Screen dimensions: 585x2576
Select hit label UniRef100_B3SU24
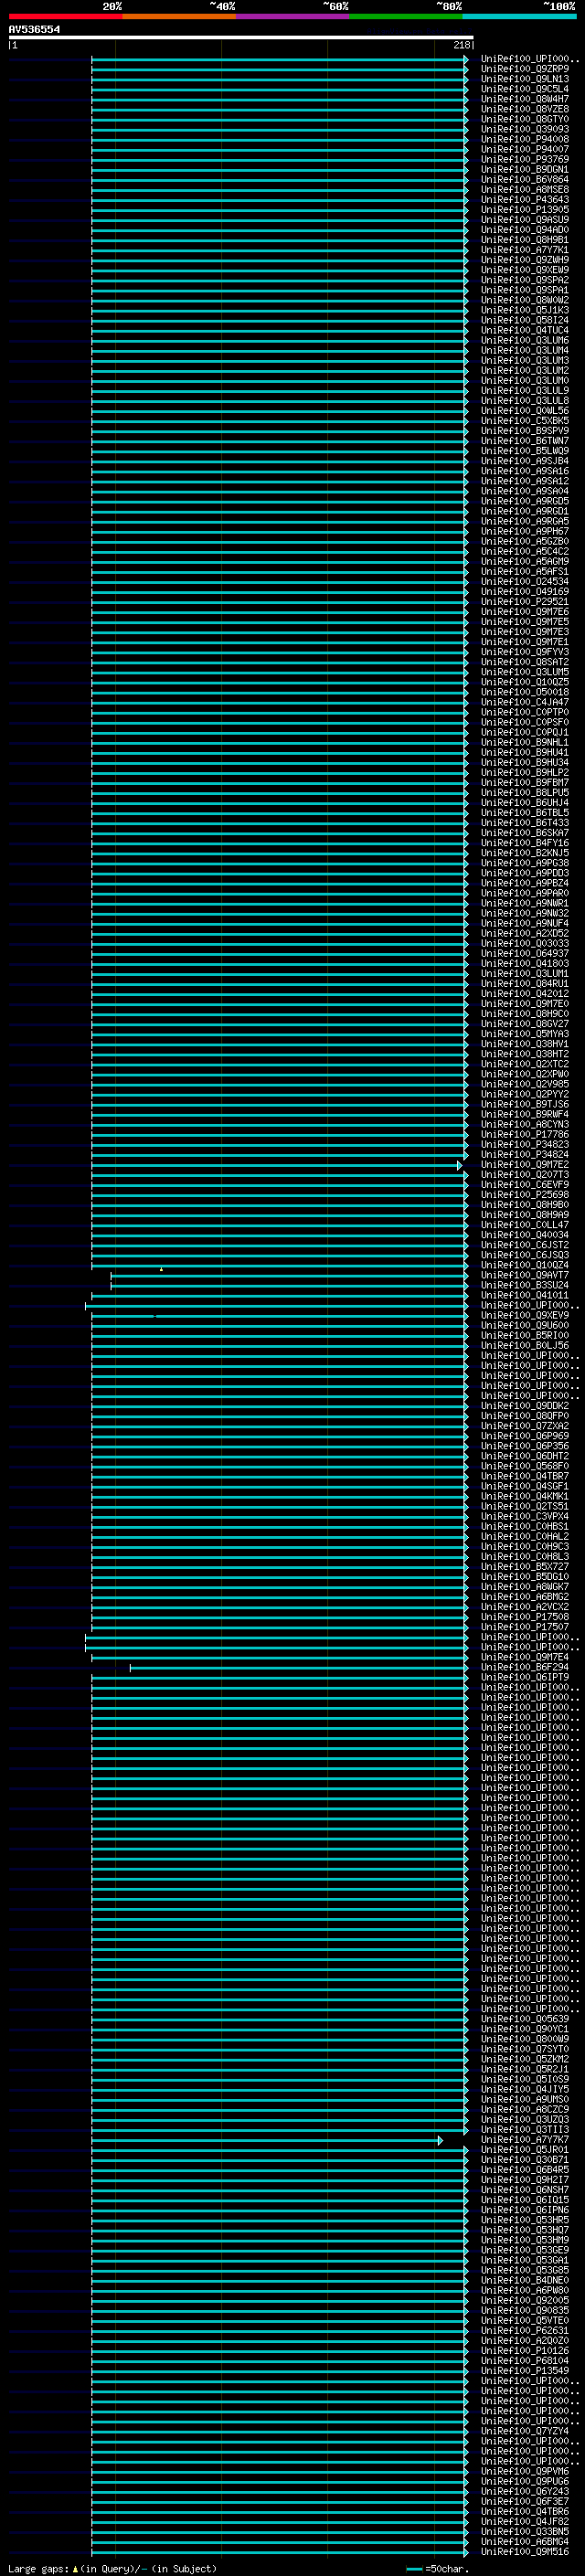coord(525,1285)
